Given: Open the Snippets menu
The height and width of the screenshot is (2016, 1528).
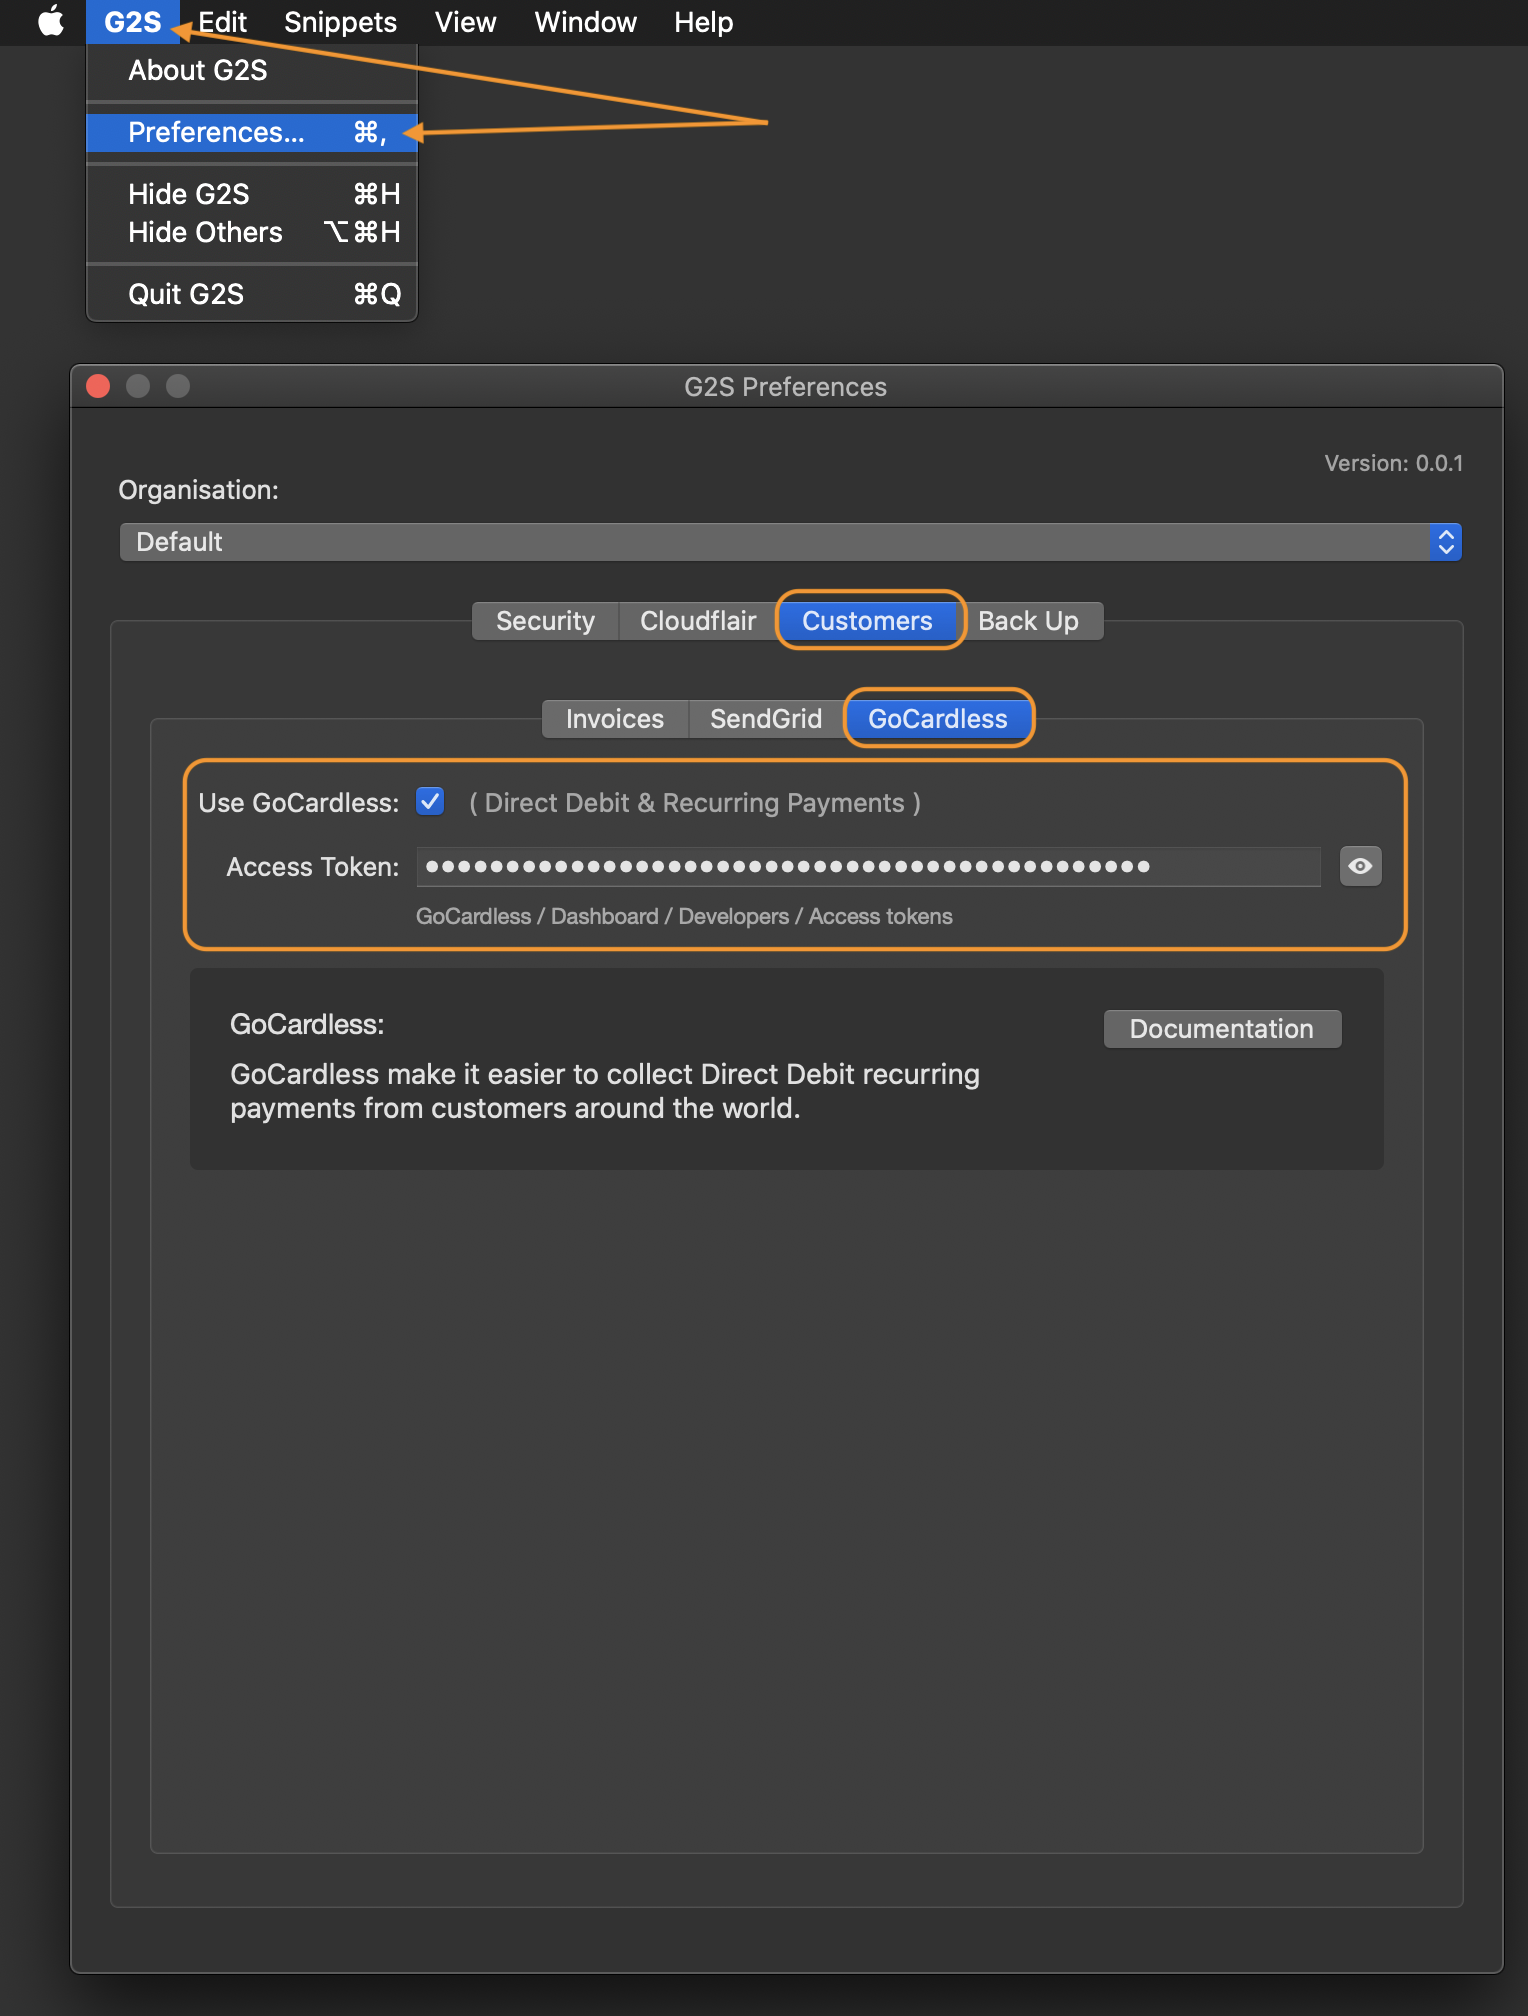Looking at the screenshot, I should 340,22.
